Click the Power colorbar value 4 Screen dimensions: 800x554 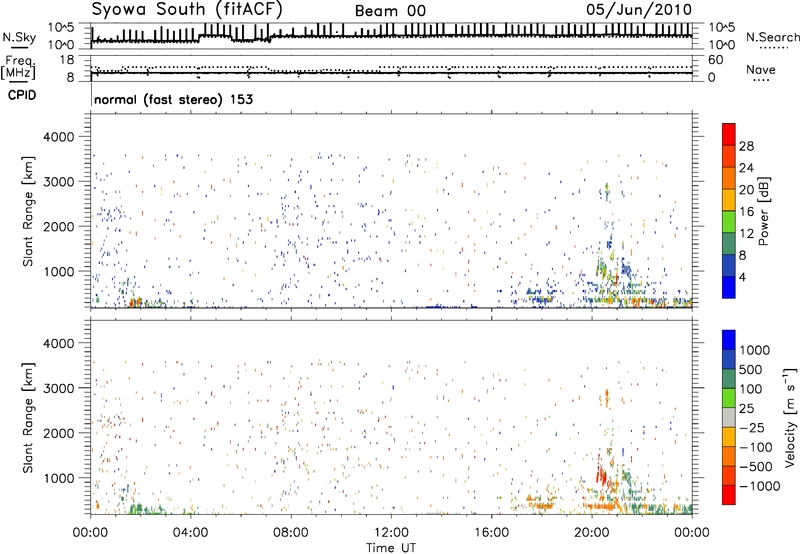[742, 278]
